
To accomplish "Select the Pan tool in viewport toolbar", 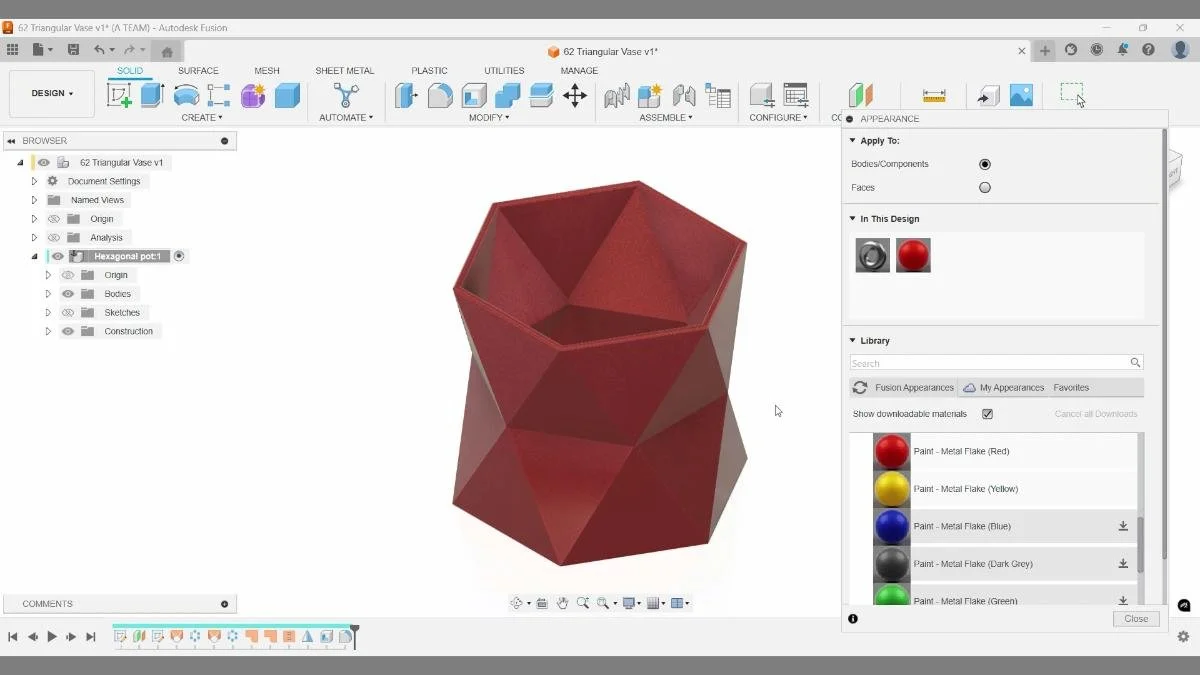I will (564, 601).
